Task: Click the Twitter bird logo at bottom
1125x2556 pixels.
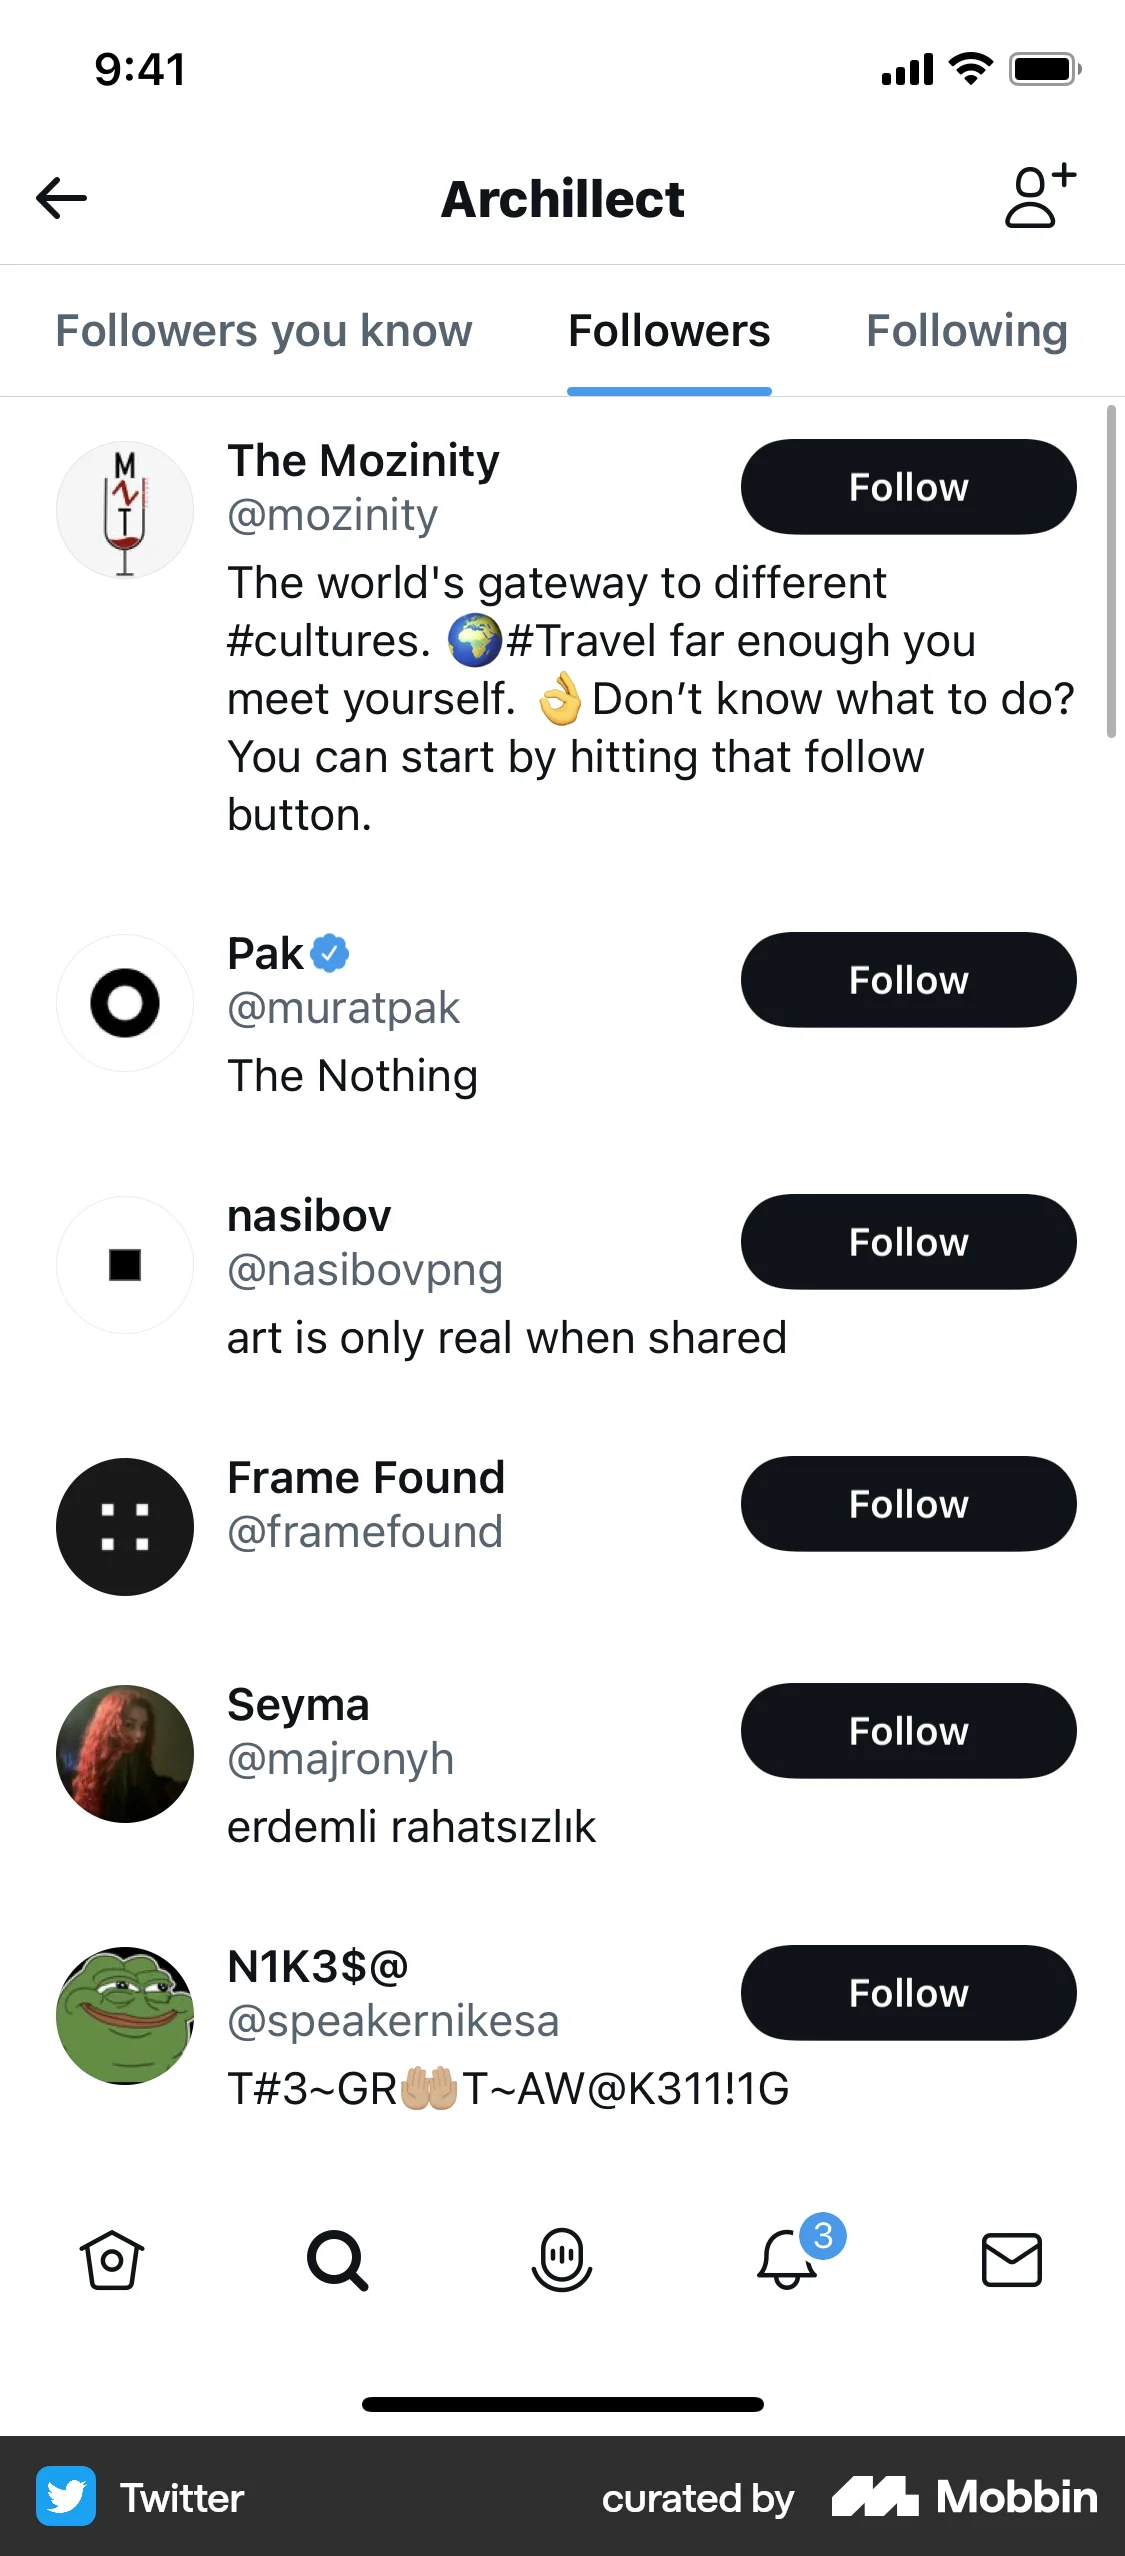Action: (x=65, y=2495)
